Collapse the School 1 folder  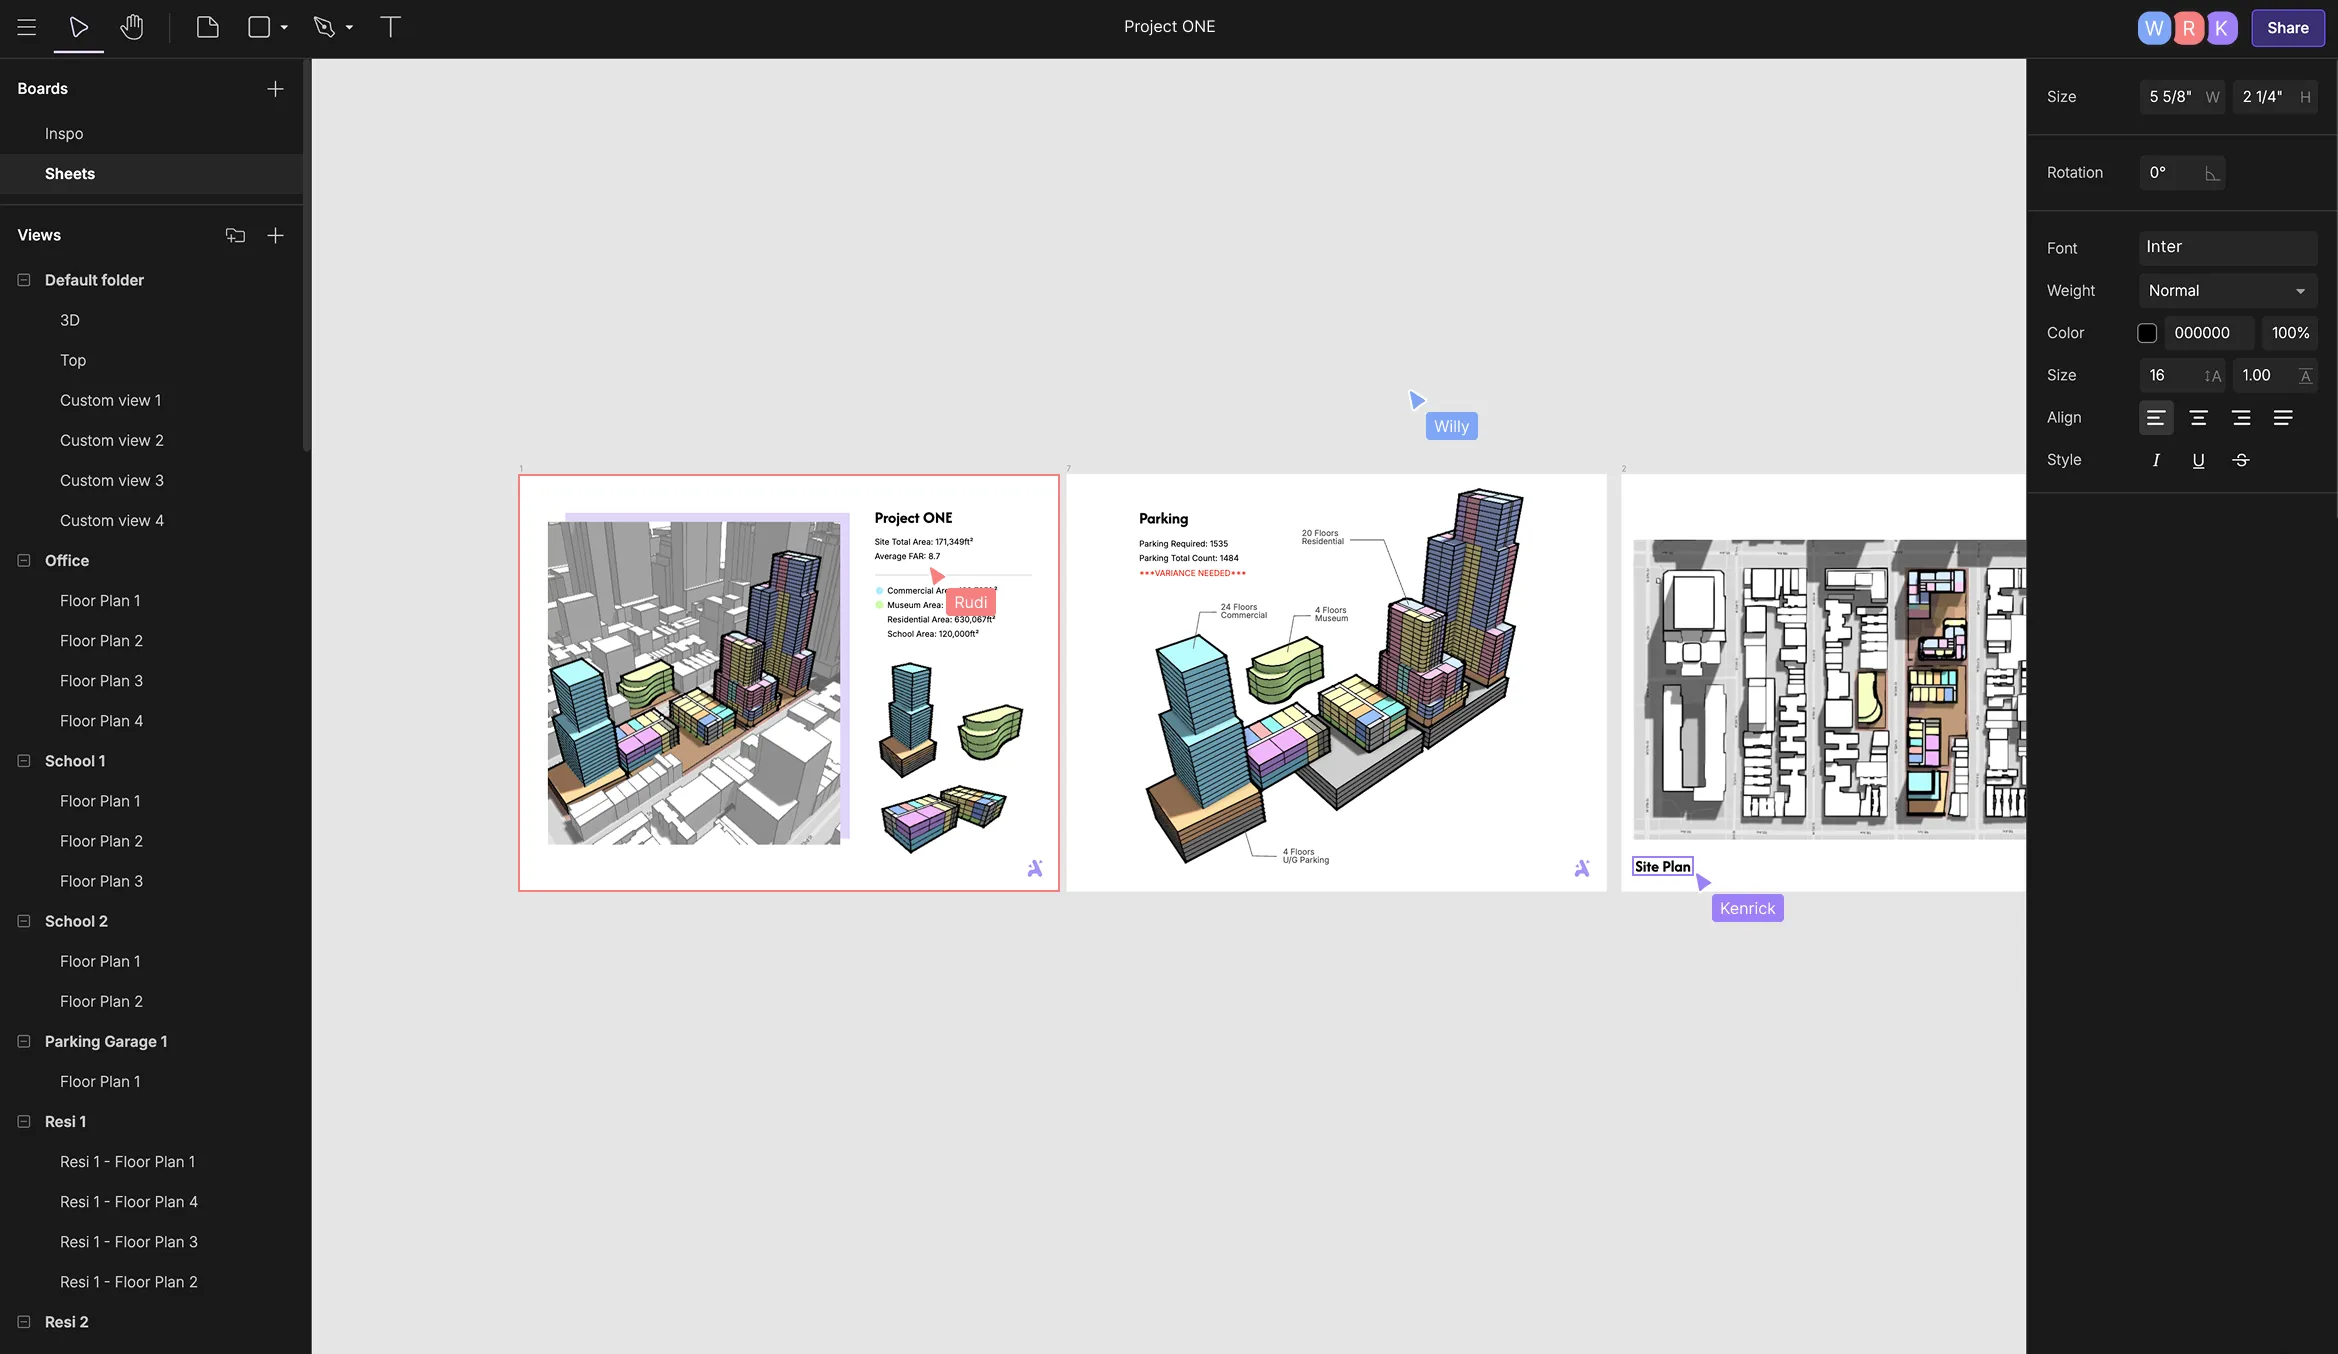tap(24, 761)
